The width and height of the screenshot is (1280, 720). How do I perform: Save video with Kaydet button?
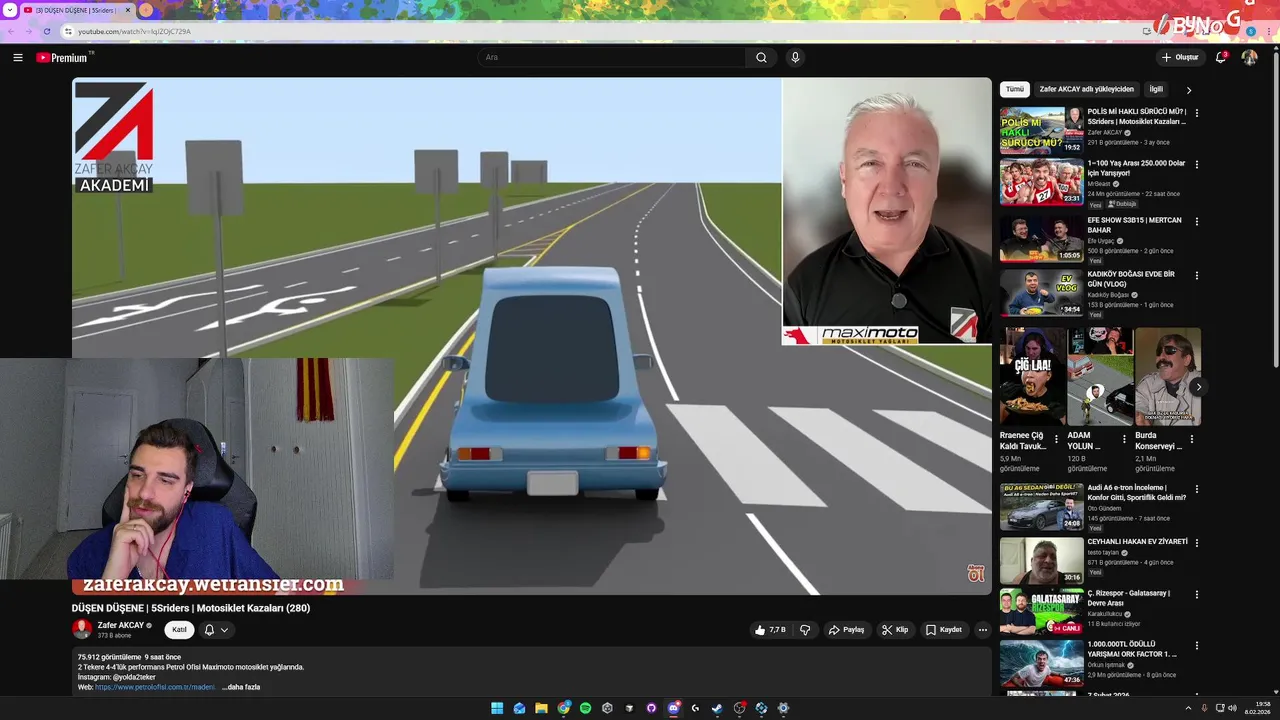(x=944, y=630)
